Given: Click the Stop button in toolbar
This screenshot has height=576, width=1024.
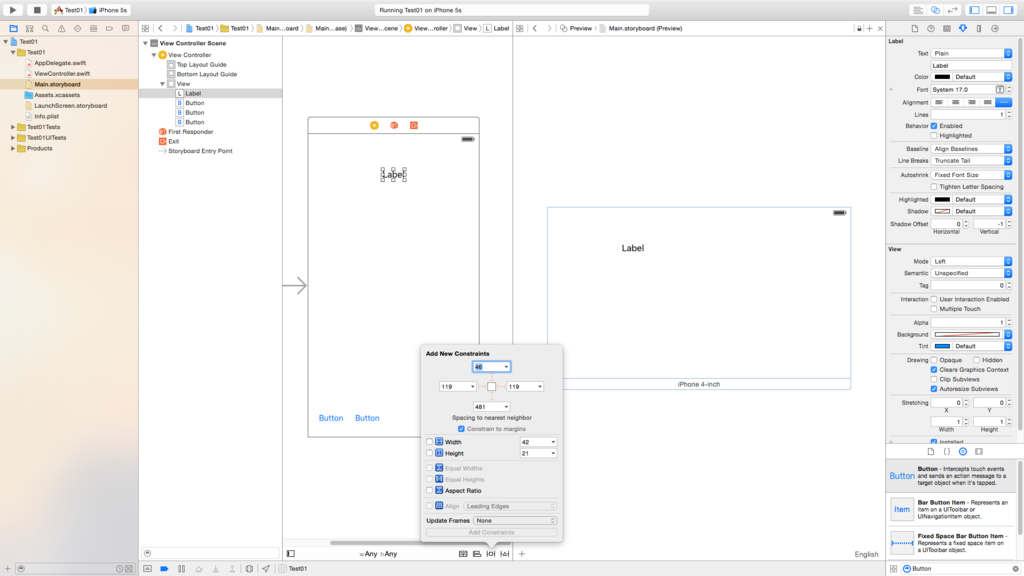Looking at the screenshot, I should click(37, 10).
